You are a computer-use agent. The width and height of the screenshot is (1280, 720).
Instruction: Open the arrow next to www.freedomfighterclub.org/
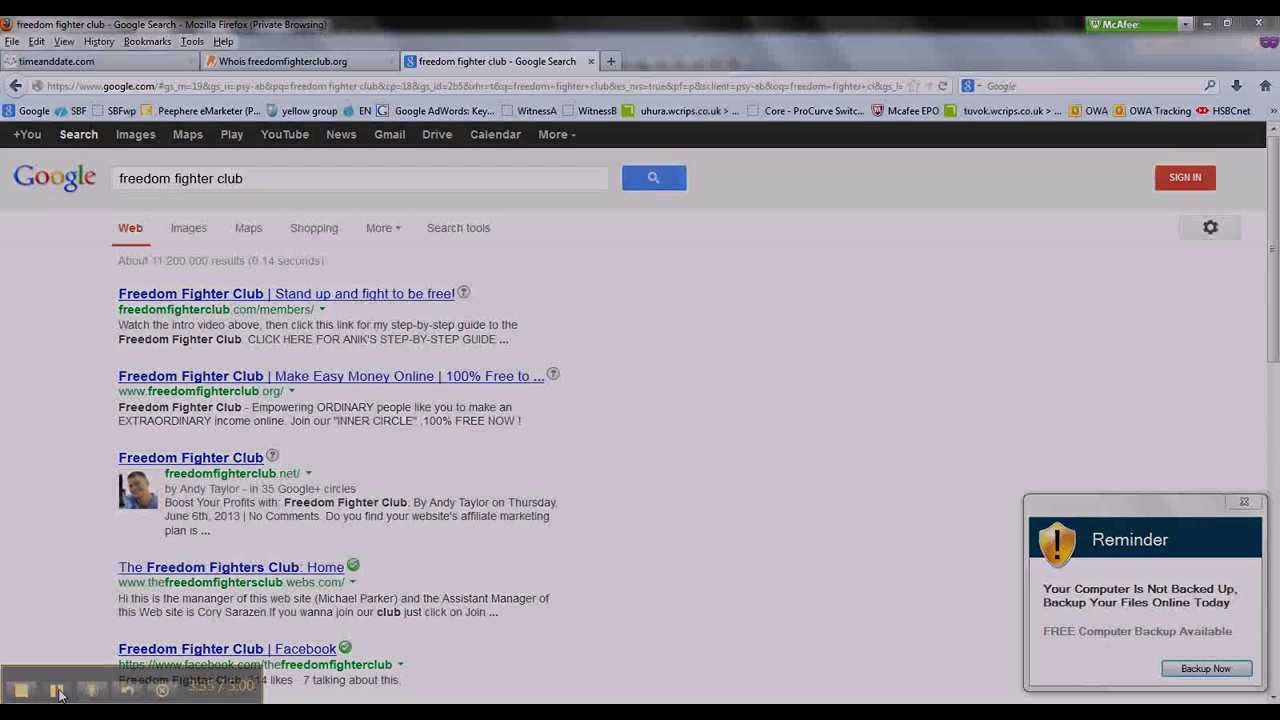292,392
